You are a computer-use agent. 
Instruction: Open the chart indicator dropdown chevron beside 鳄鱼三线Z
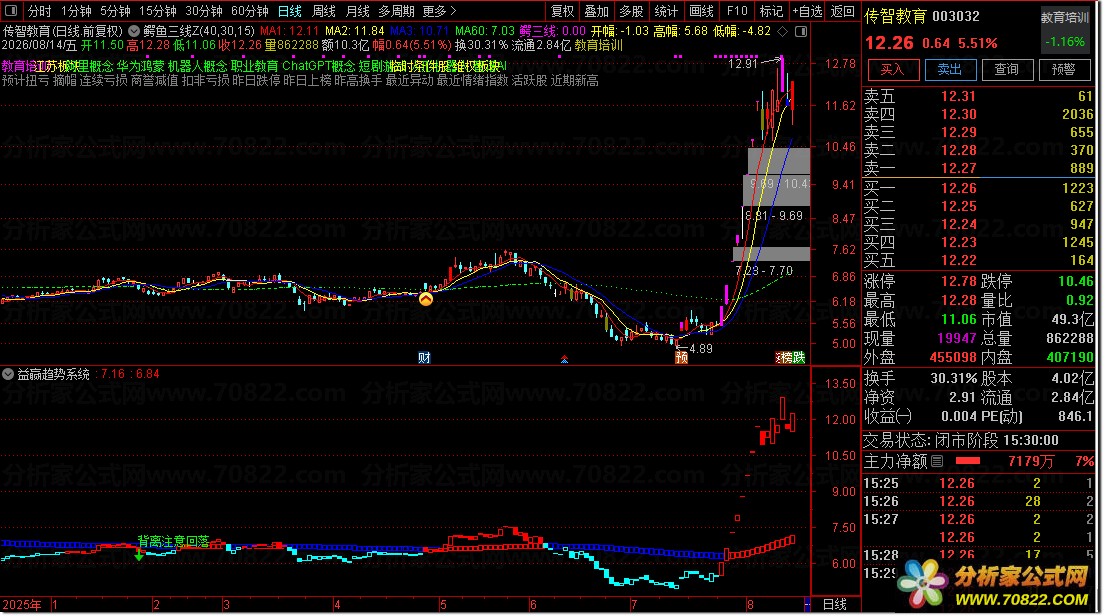tap(134, 31)
